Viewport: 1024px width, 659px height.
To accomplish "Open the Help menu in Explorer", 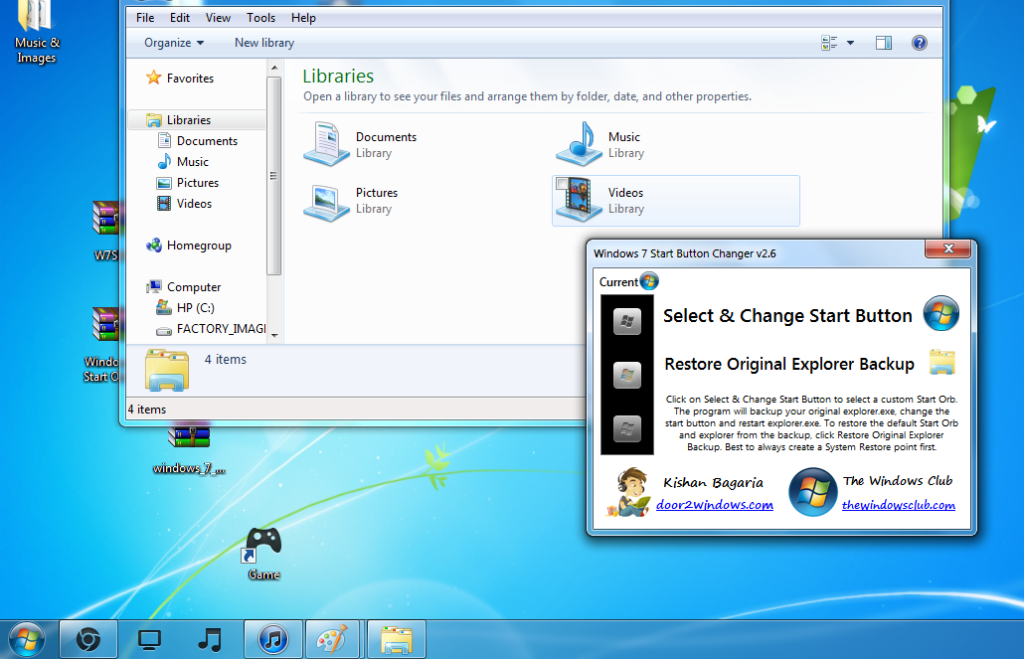I will click(303, 18).
